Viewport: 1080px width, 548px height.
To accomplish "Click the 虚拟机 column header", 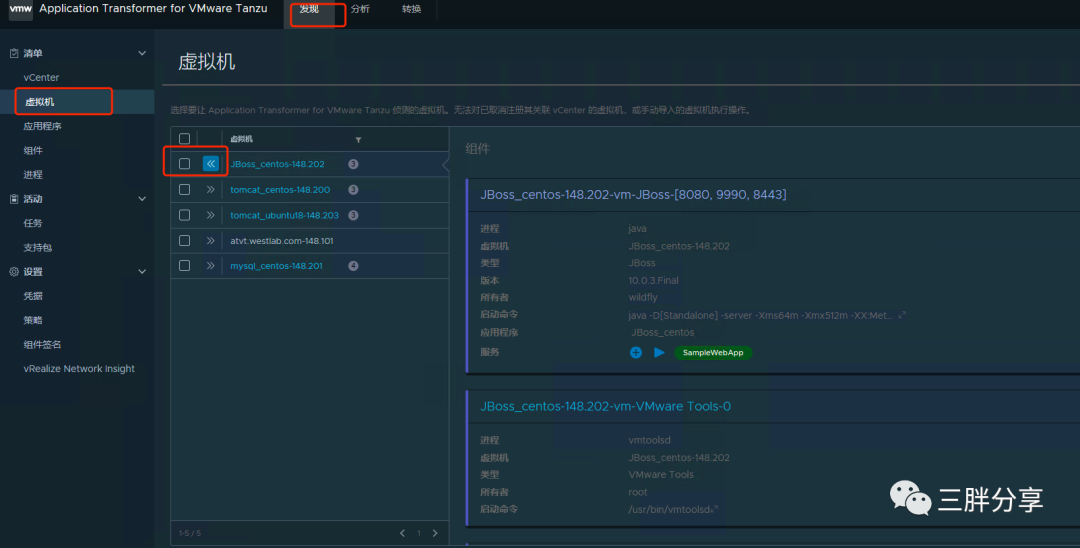I will 241,139.
